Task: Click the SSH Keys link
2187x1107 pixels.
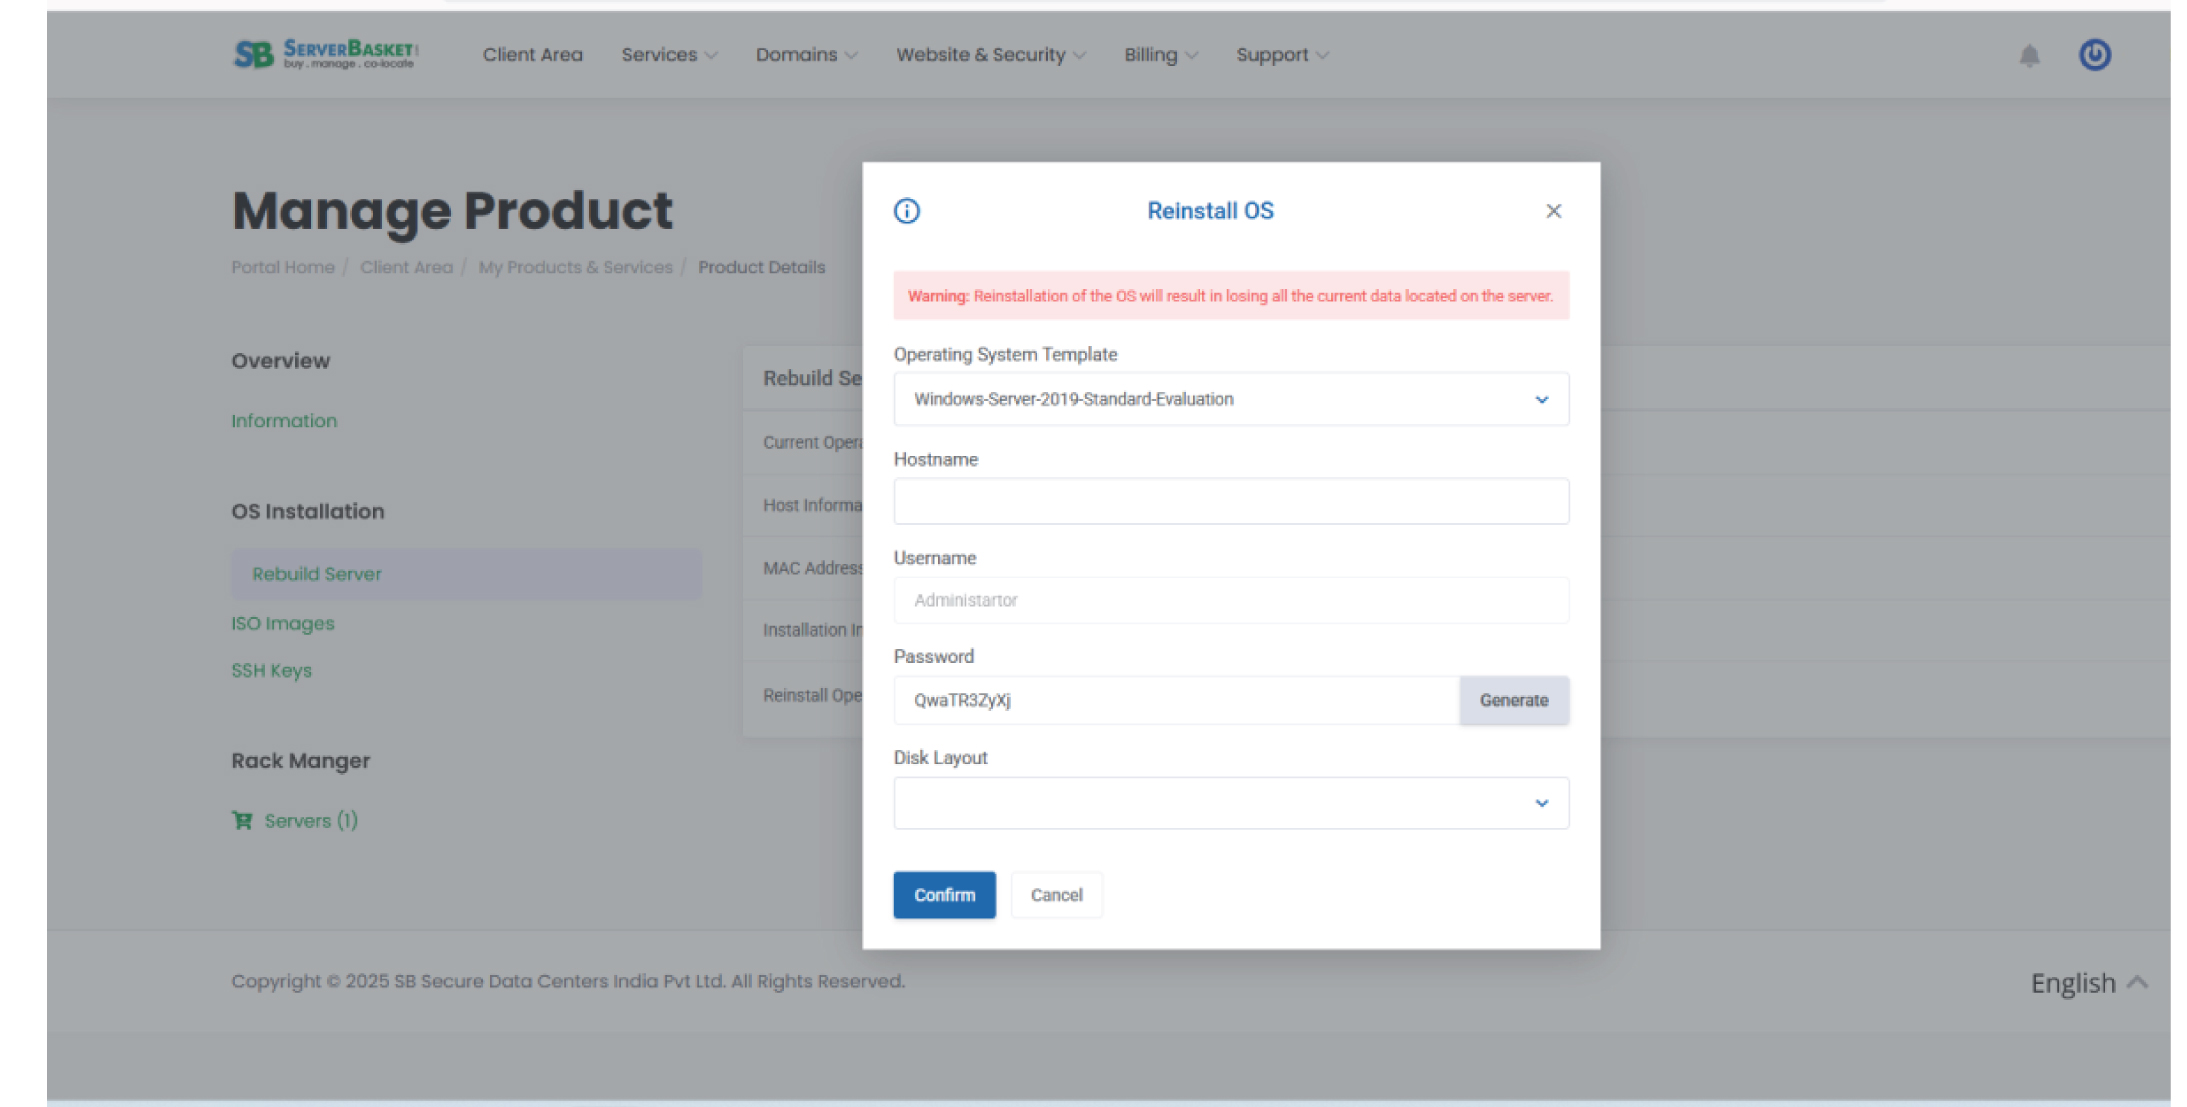Action: click(x=271, y=670)
